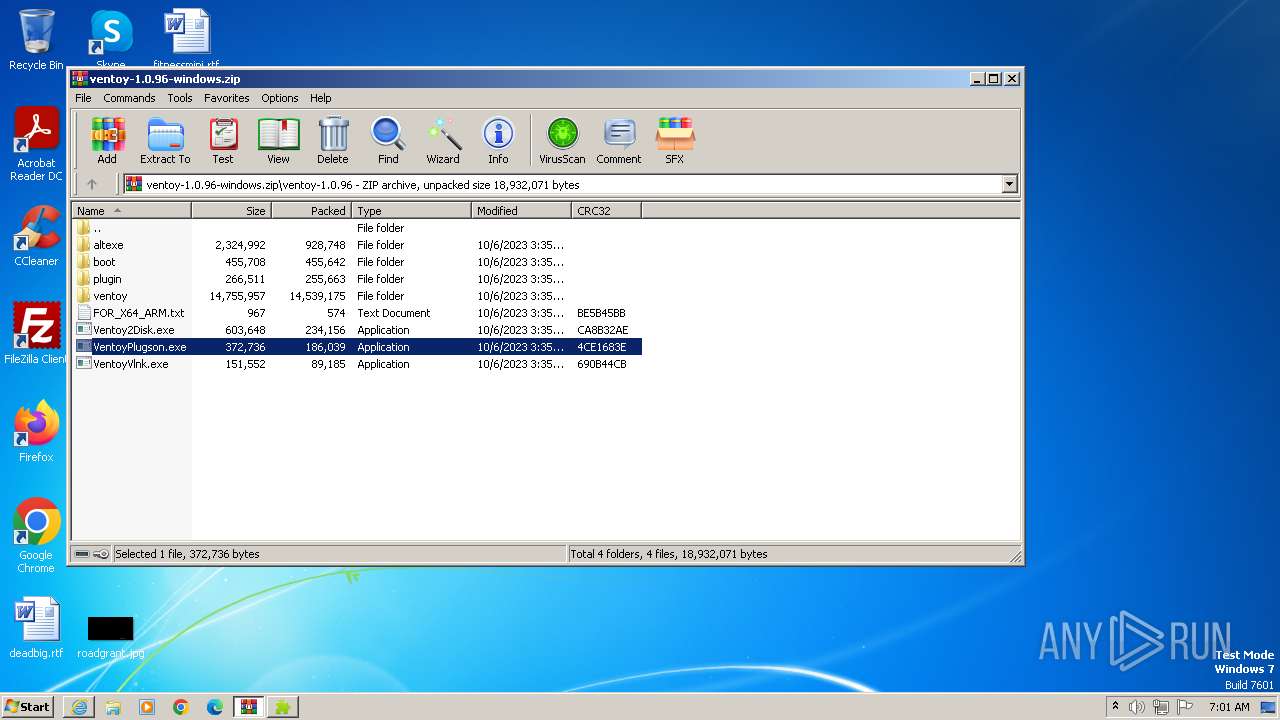Open CCleaner desktop shortcut
The image size is (1280, 720).
coord(36,236)
